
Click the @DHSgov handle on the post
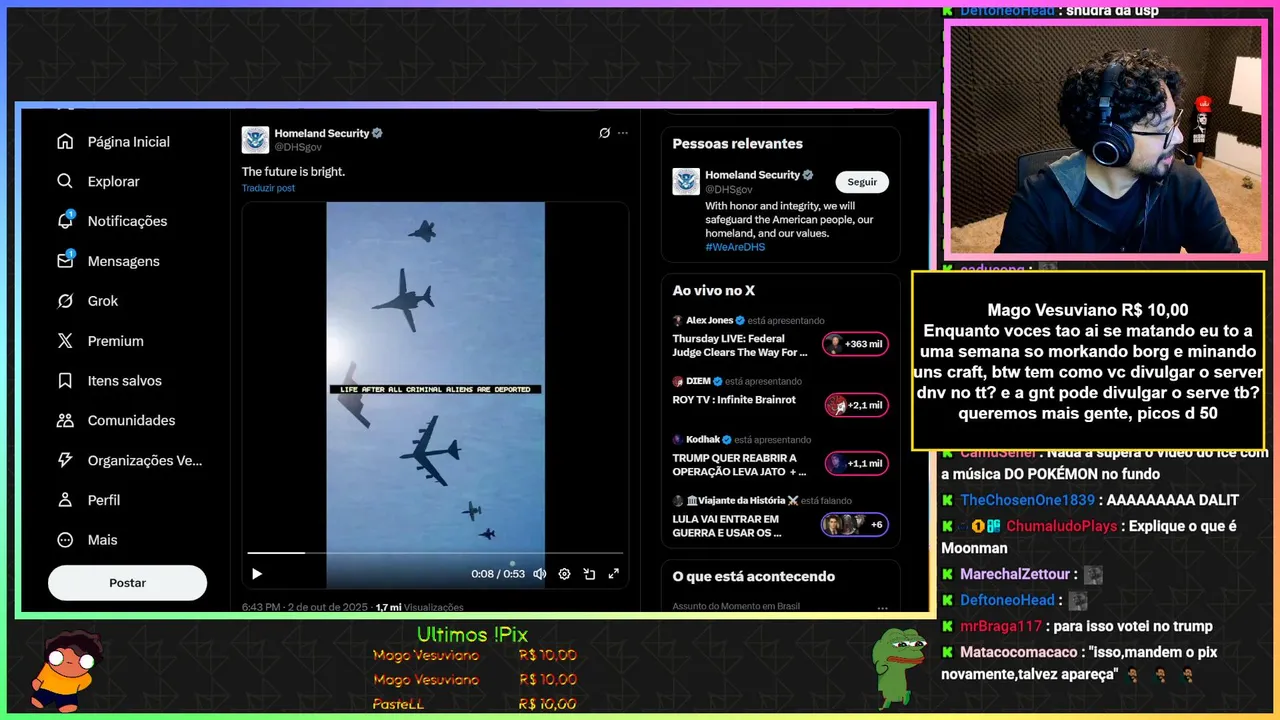298,147
